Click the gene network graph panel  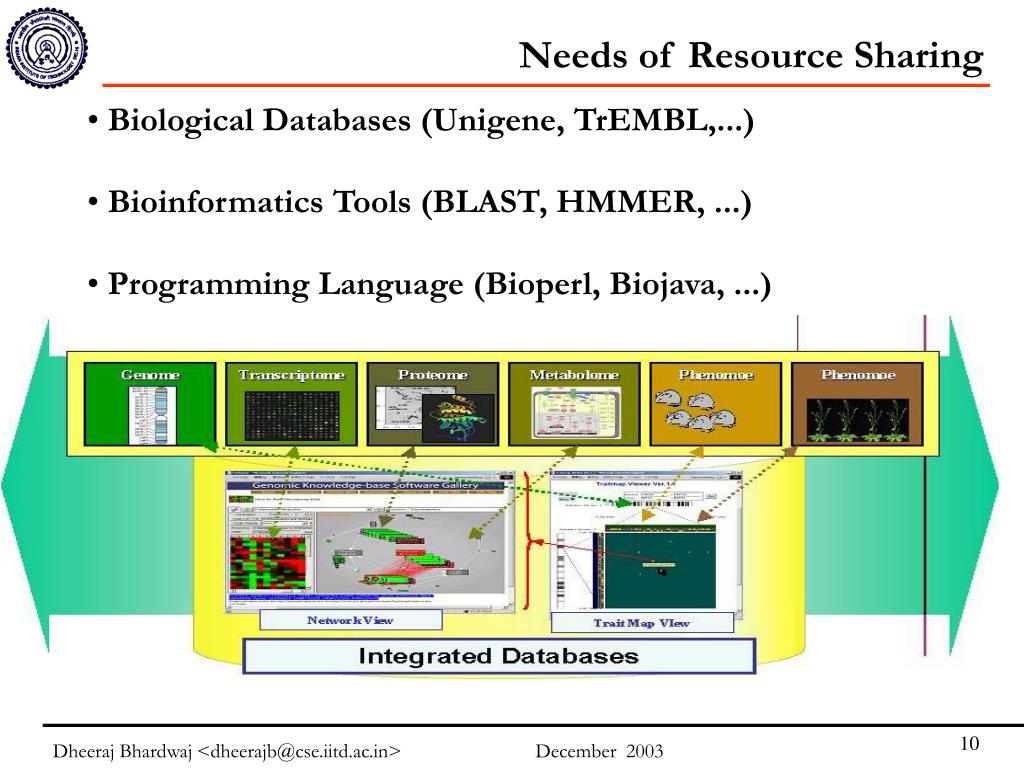tap(410, 552)
